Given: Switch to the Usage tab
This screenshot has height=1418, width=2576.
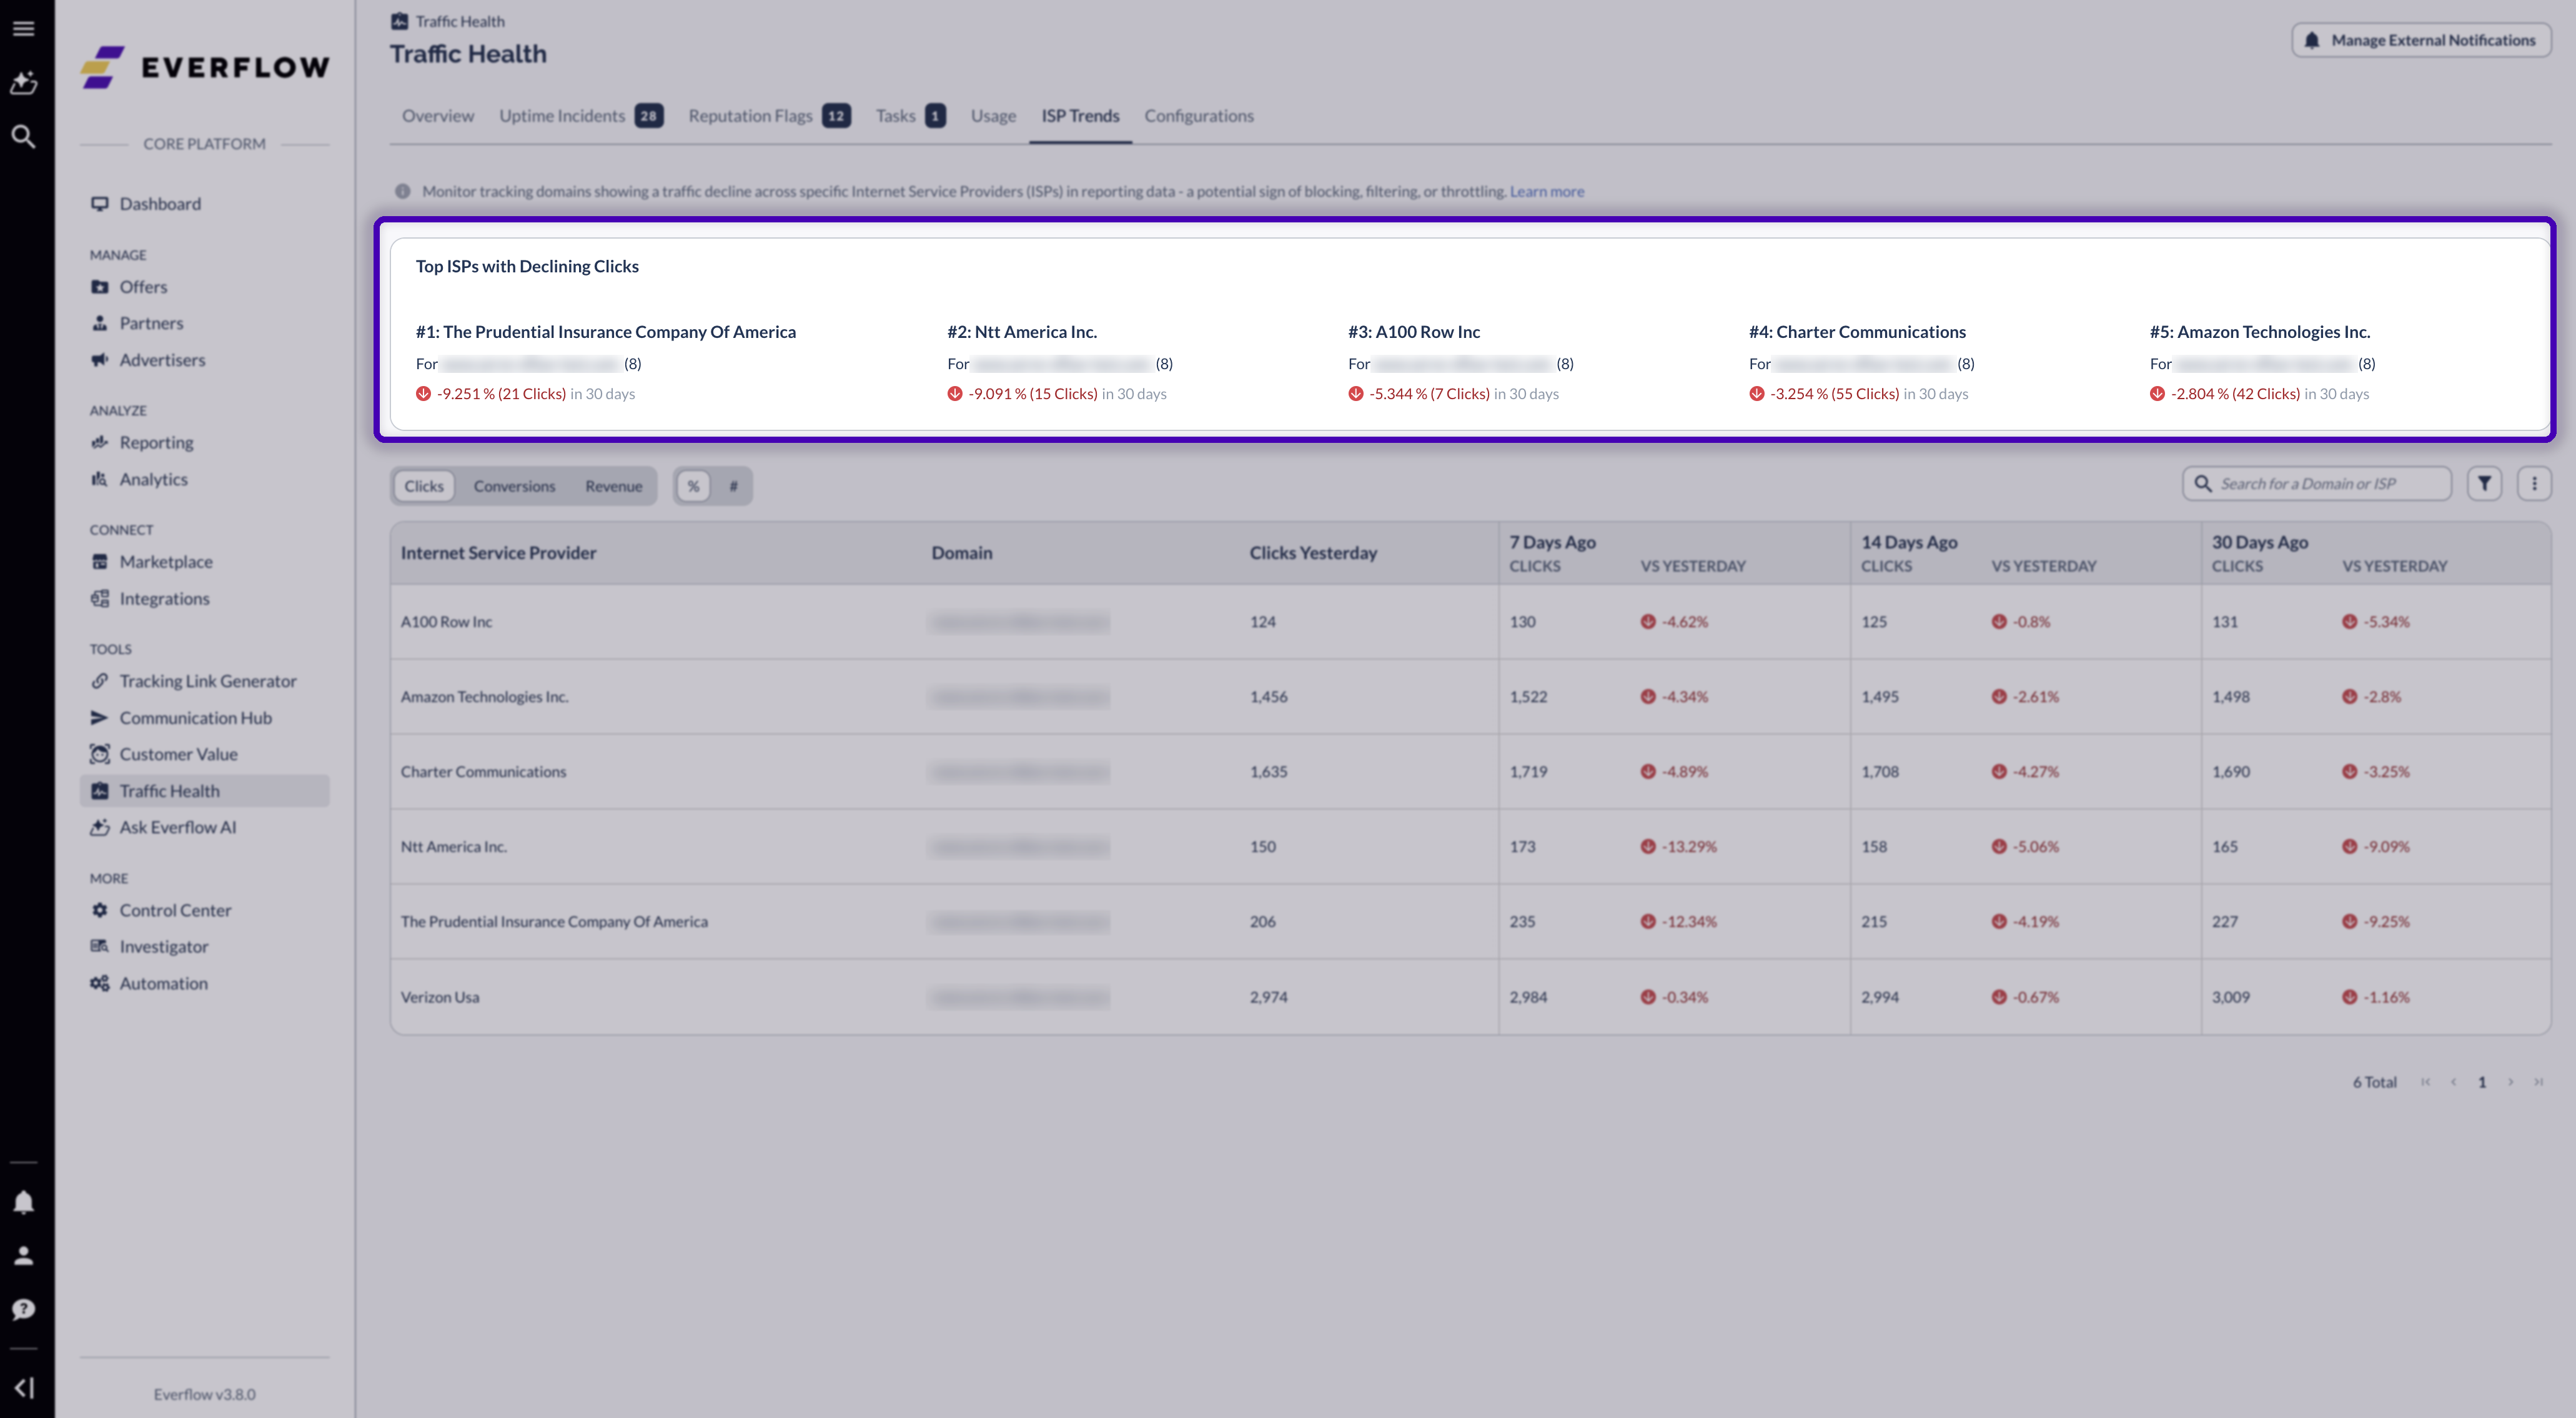Looking at the screenshot, I should pyautogui.click(x=993, y=116).
